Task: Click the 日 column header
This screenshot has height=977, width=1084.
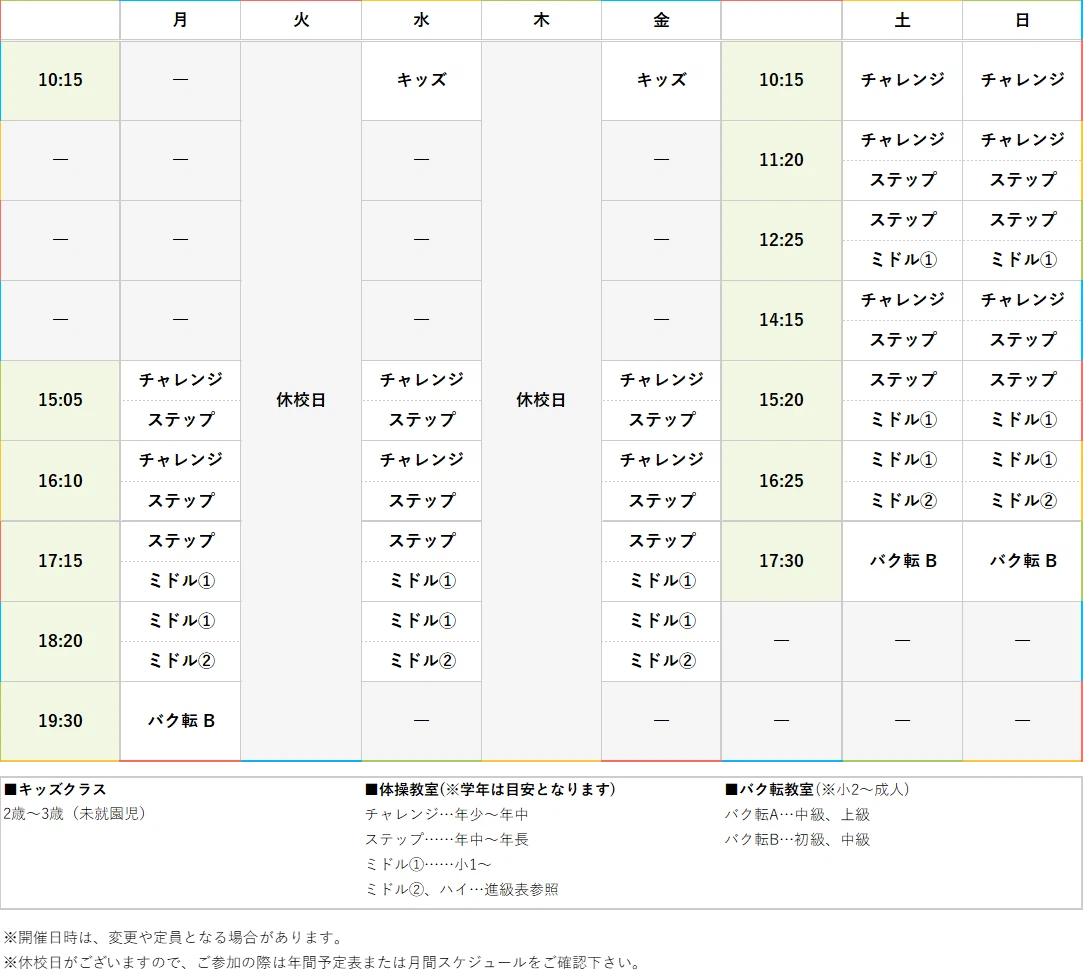Action: click(x=1021, y=20)
